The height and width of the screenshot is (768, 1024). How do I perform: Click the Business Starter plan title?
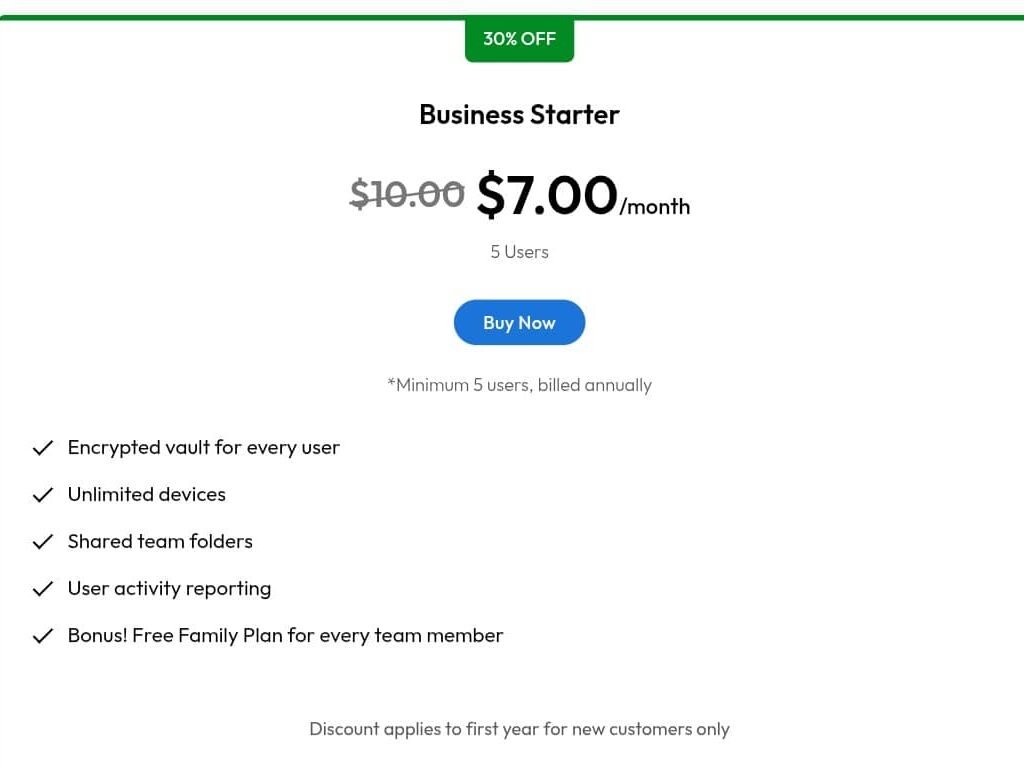519,115
